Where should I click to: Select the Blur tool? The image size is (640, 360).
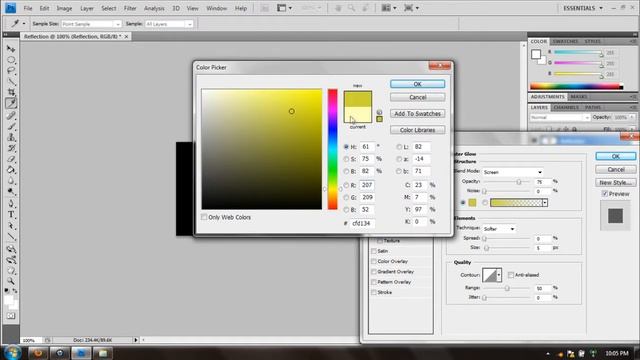click(x=11, y=180)
